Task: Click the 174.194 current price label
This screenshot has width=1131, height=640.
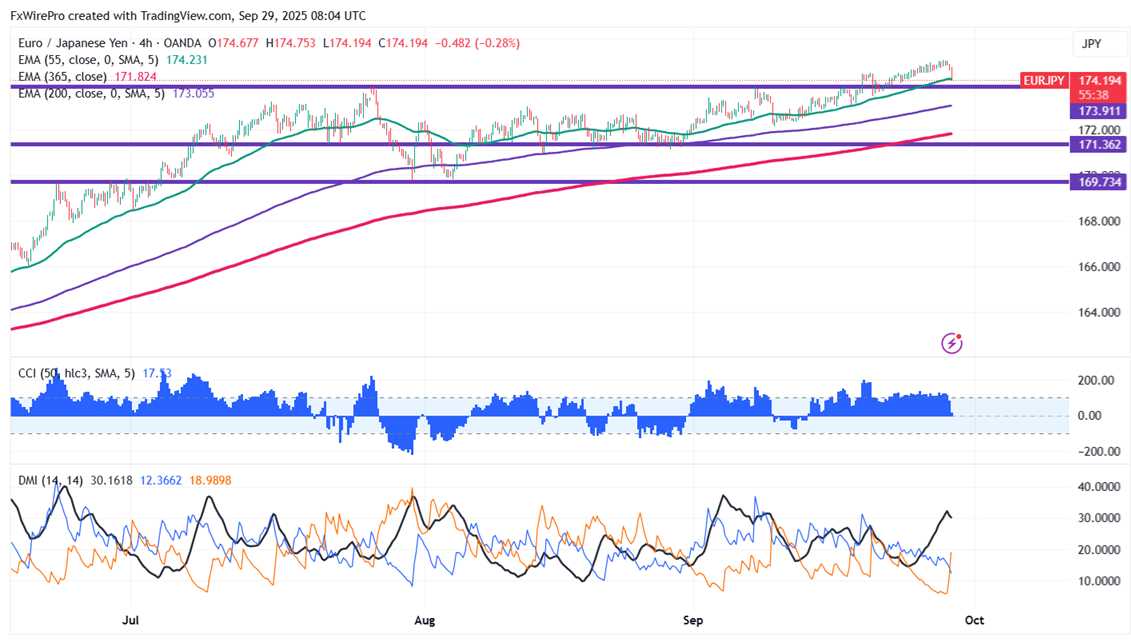Action: point(1099,81)
